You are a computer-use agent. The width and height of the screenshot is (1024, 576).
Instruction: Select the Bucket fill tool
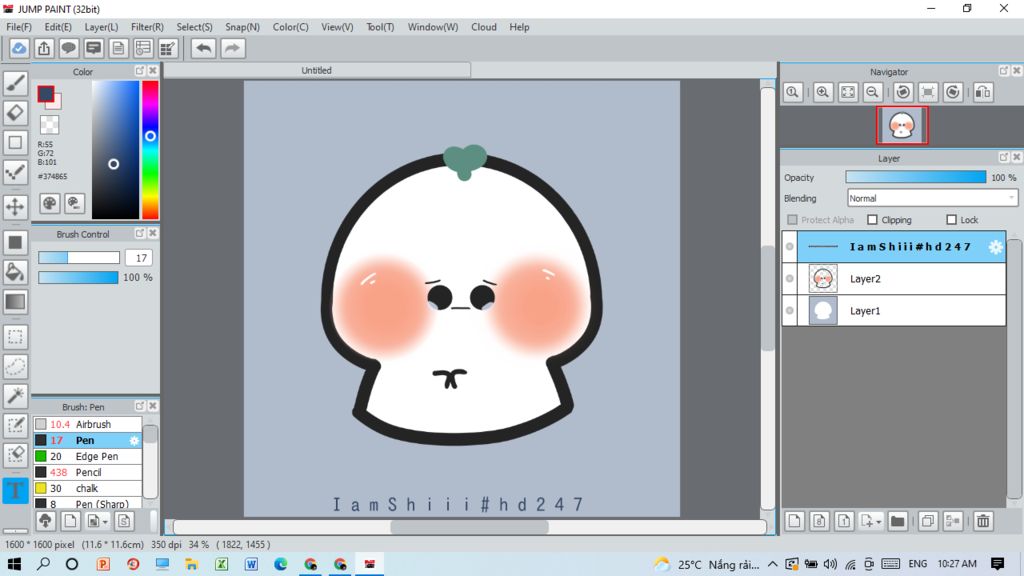15,272
